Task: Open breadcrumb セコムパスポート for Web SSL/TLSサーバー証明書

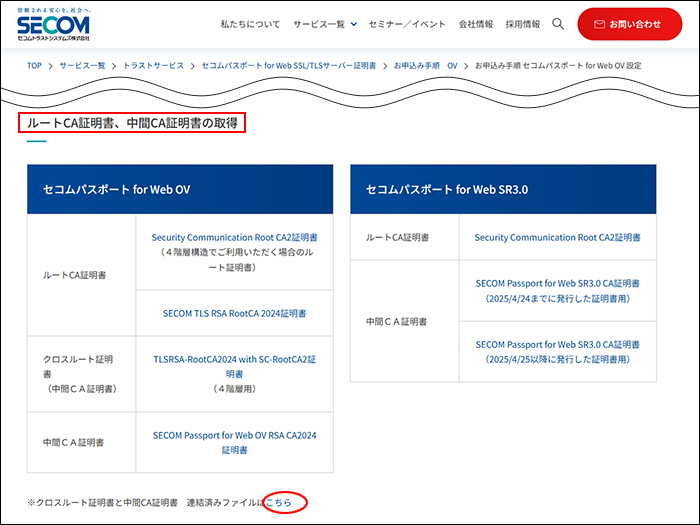Action: (x=289, y=66)
